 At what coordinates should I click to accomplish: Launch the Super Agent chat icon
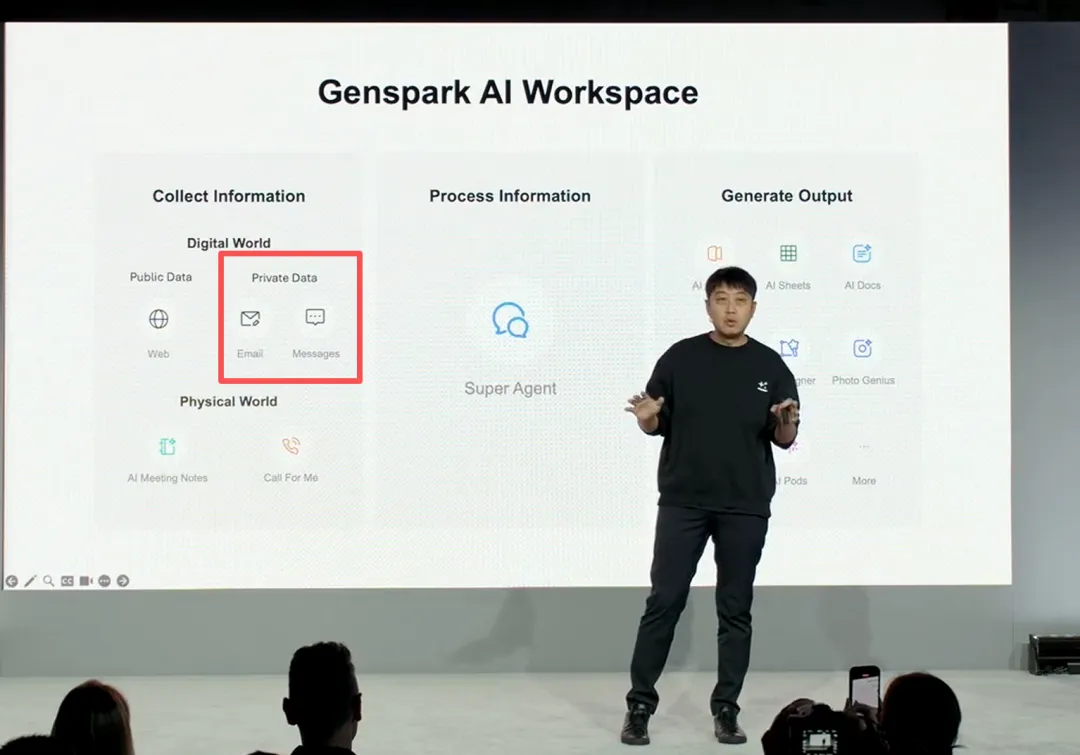(510, 320)
